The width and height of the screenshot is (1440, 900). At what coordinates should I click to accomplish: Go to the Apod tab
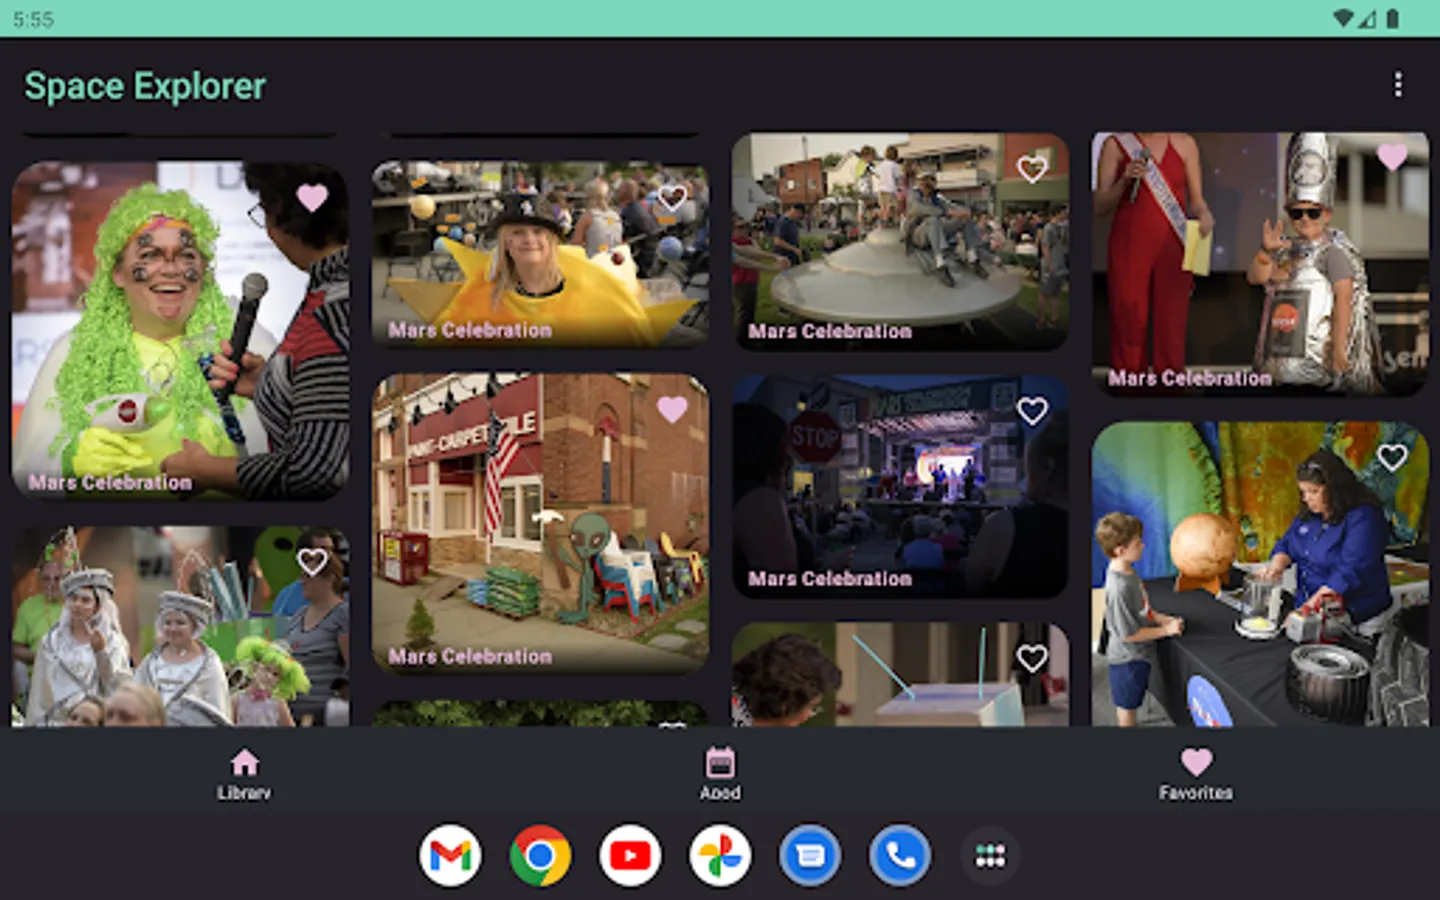(720, 774)
